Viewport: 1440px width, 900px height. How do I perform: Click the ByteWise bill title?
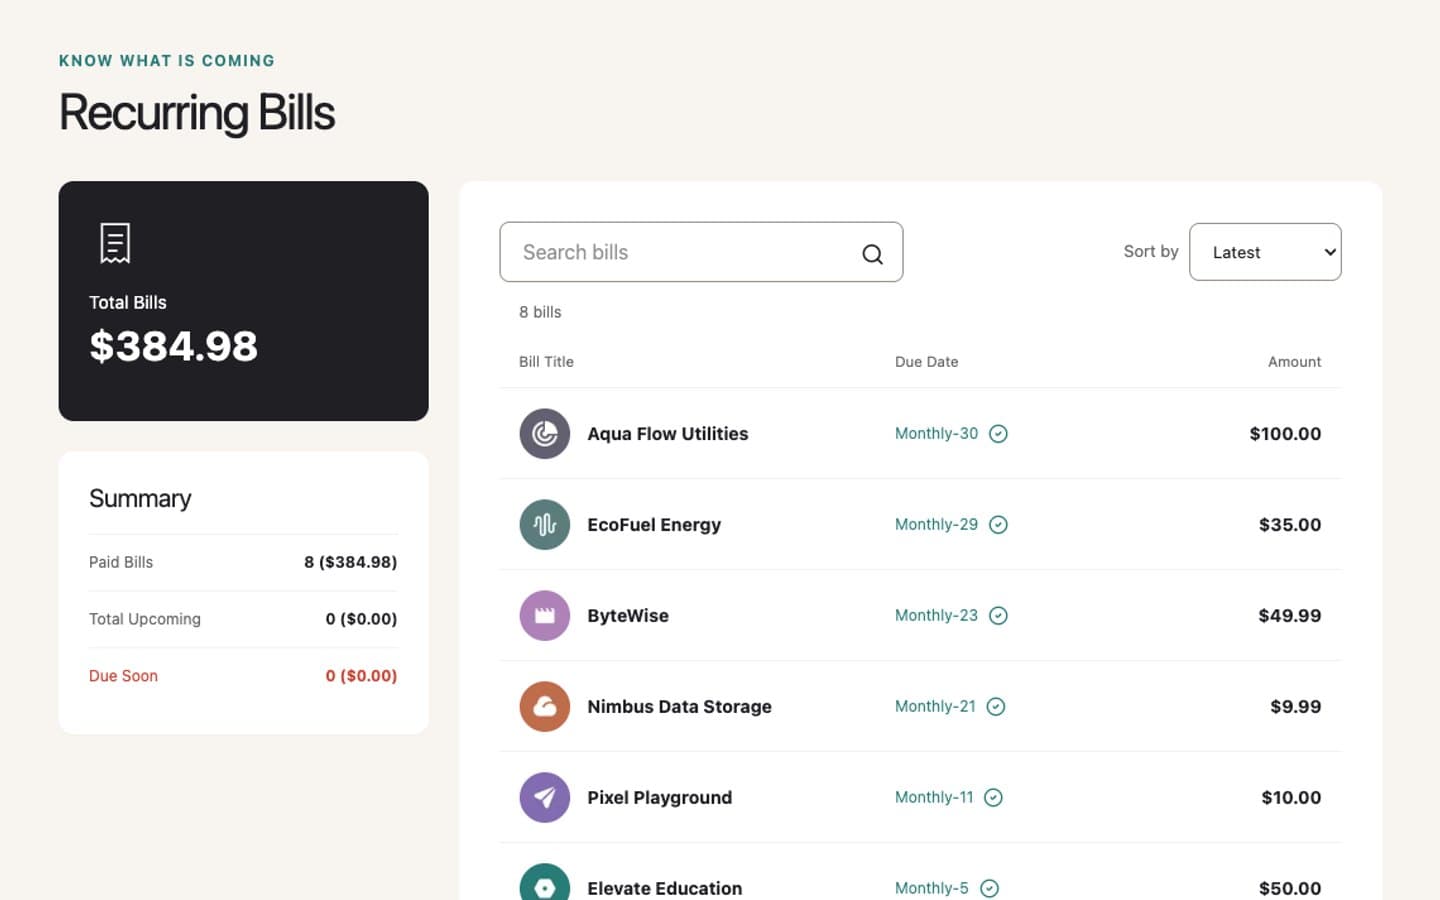pyautogui.click(x=628, y=616)
